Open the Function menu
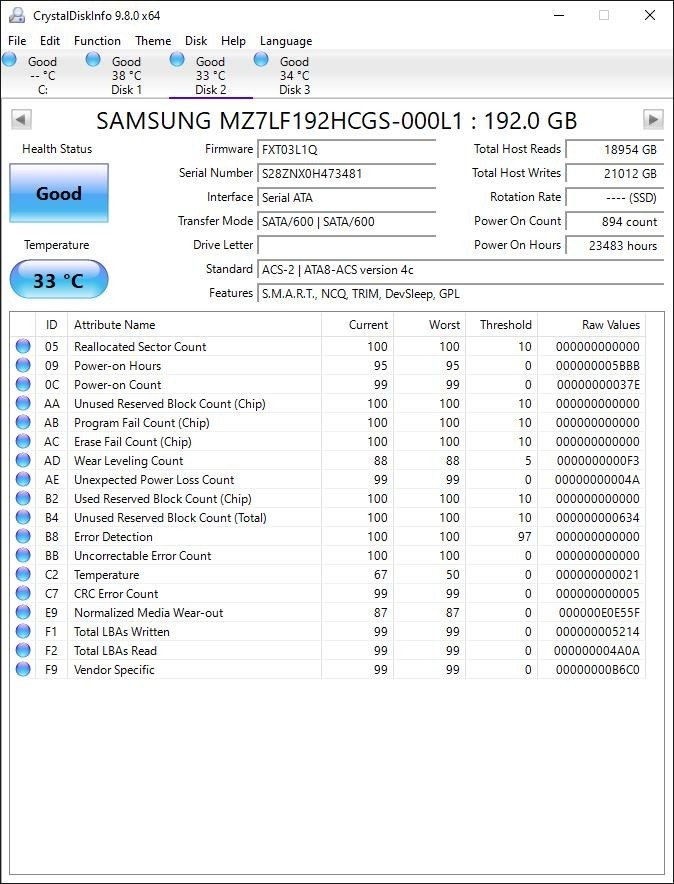This screenshot has height=884, width=674. pyautogui.click(x=97, y=41)
